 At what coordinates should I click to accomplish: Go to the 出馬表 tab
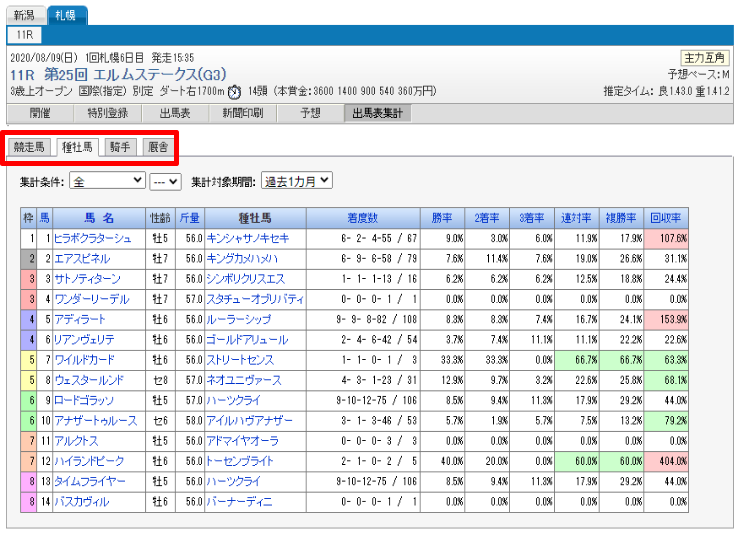175,113
